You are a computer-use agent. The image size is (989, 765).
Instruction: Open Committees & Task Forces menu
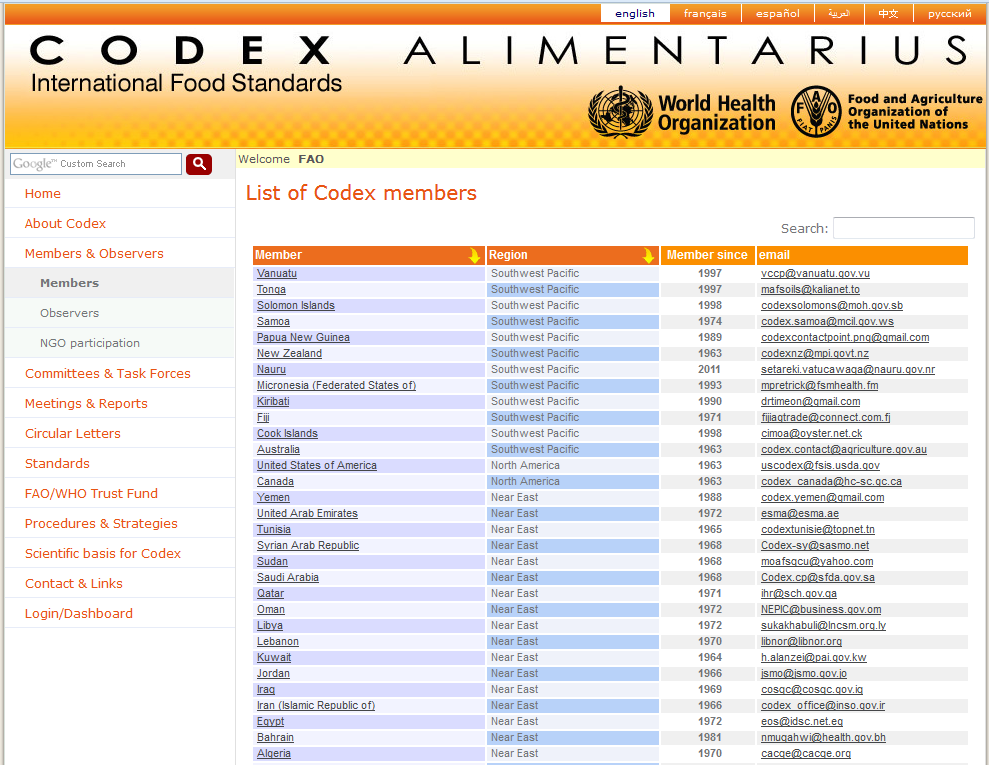pos(107,373)
